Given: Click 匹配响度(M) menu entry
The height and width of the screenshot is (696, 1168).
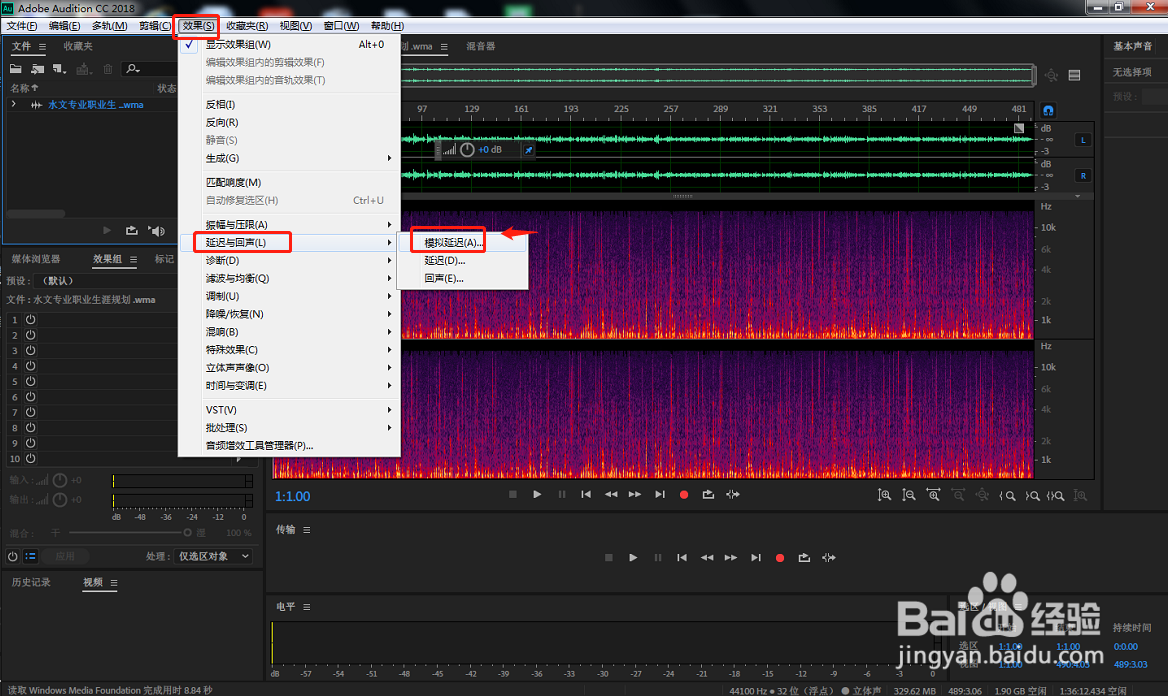Looking at the screenshot, I should (x=289, y=182).
